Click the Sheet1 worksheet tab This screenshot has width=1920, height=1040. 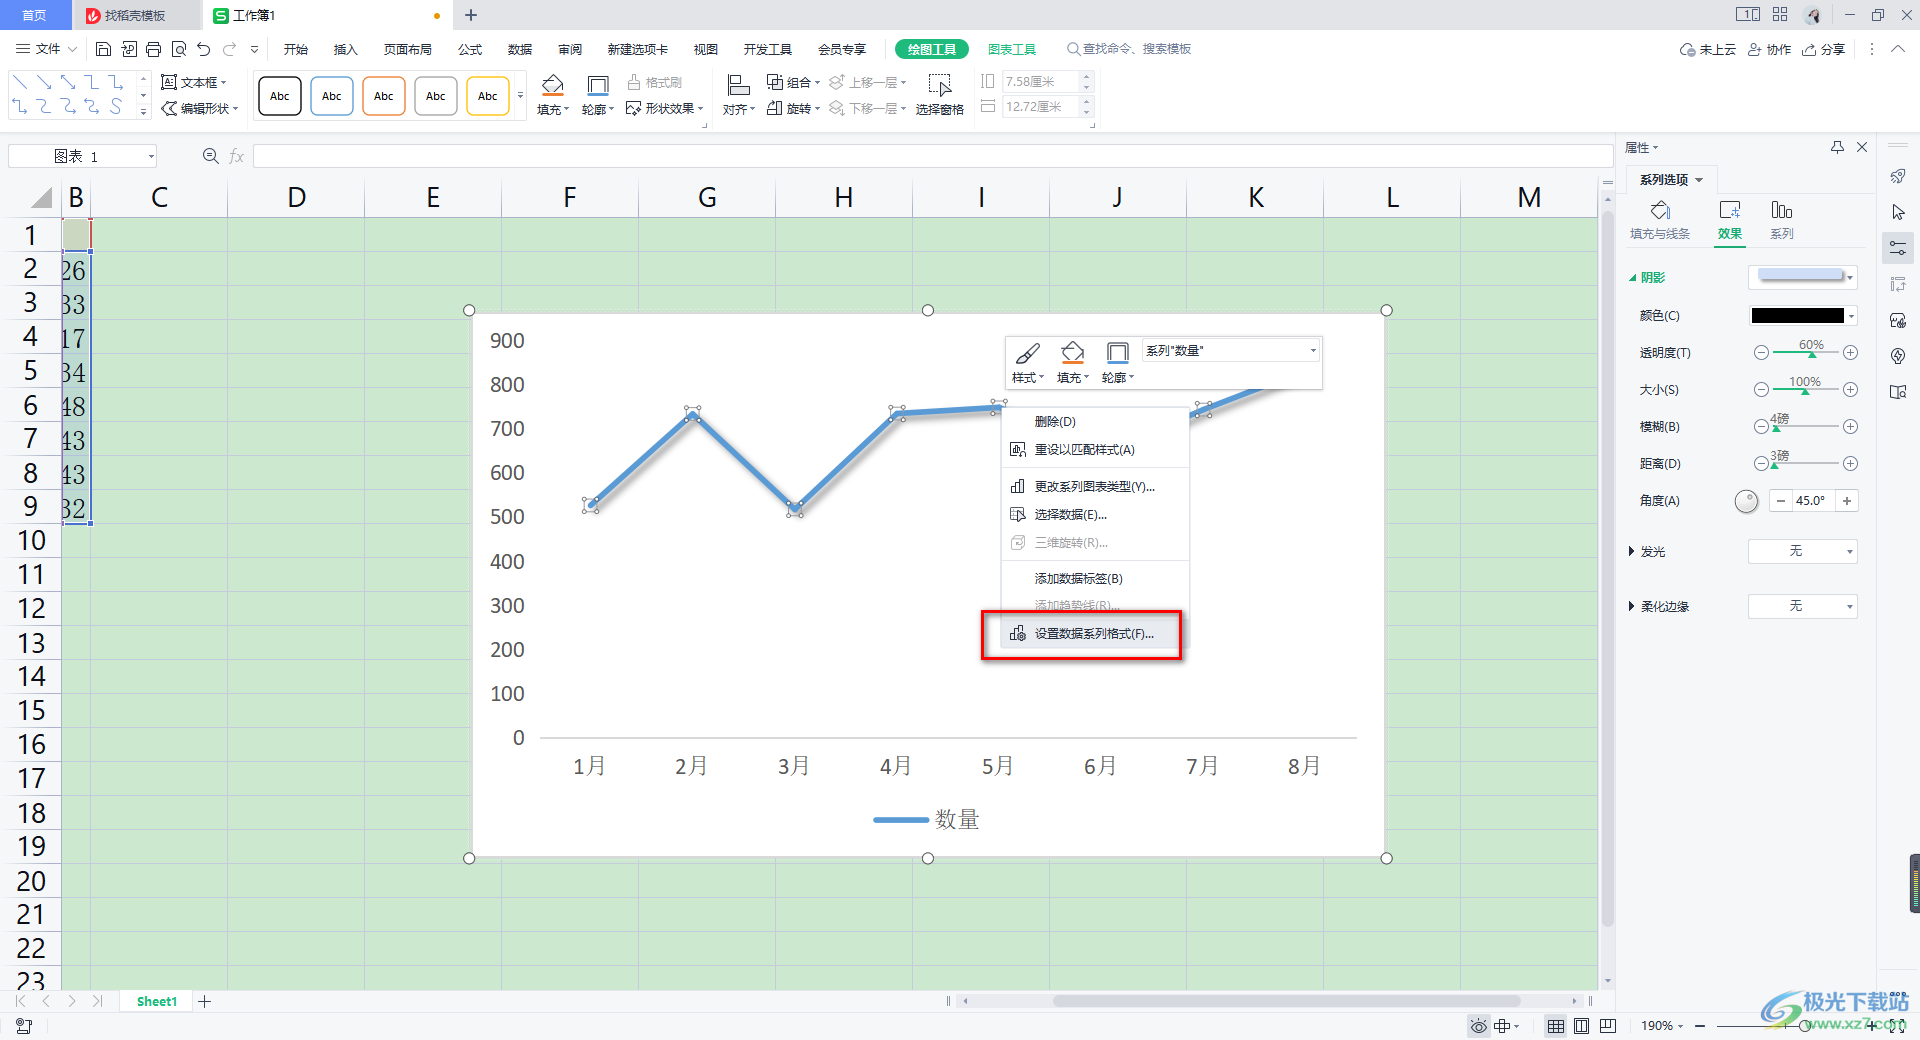coord(156,1001)
